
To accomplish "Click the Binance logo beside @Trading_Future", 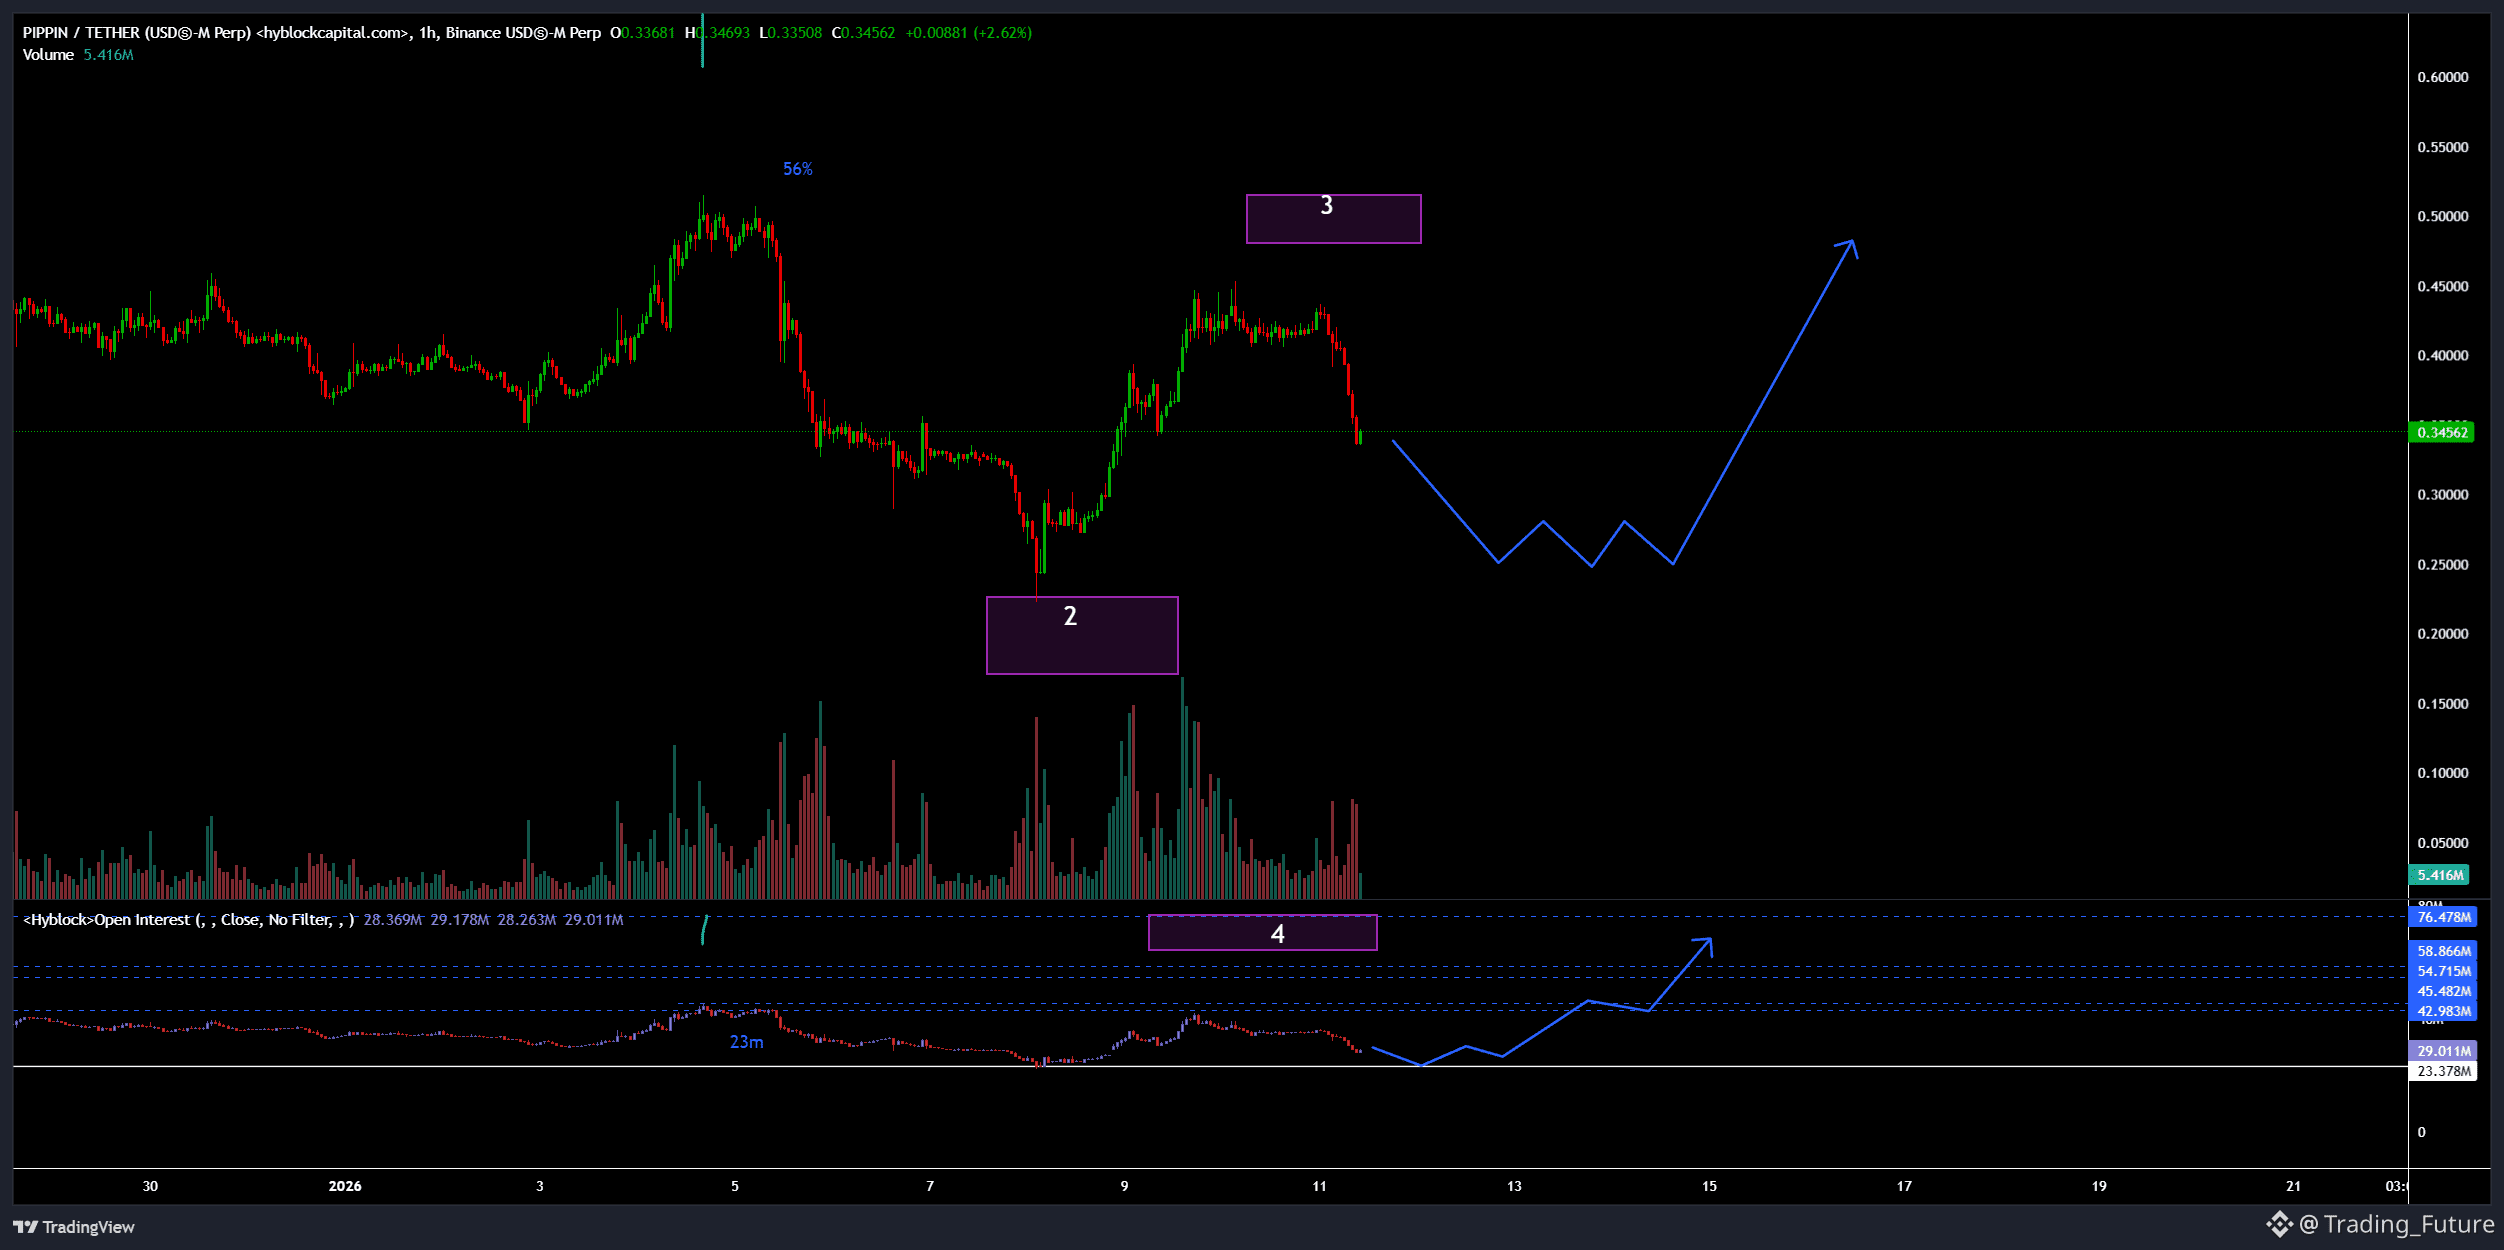I will click(x=2279, y=1224).
